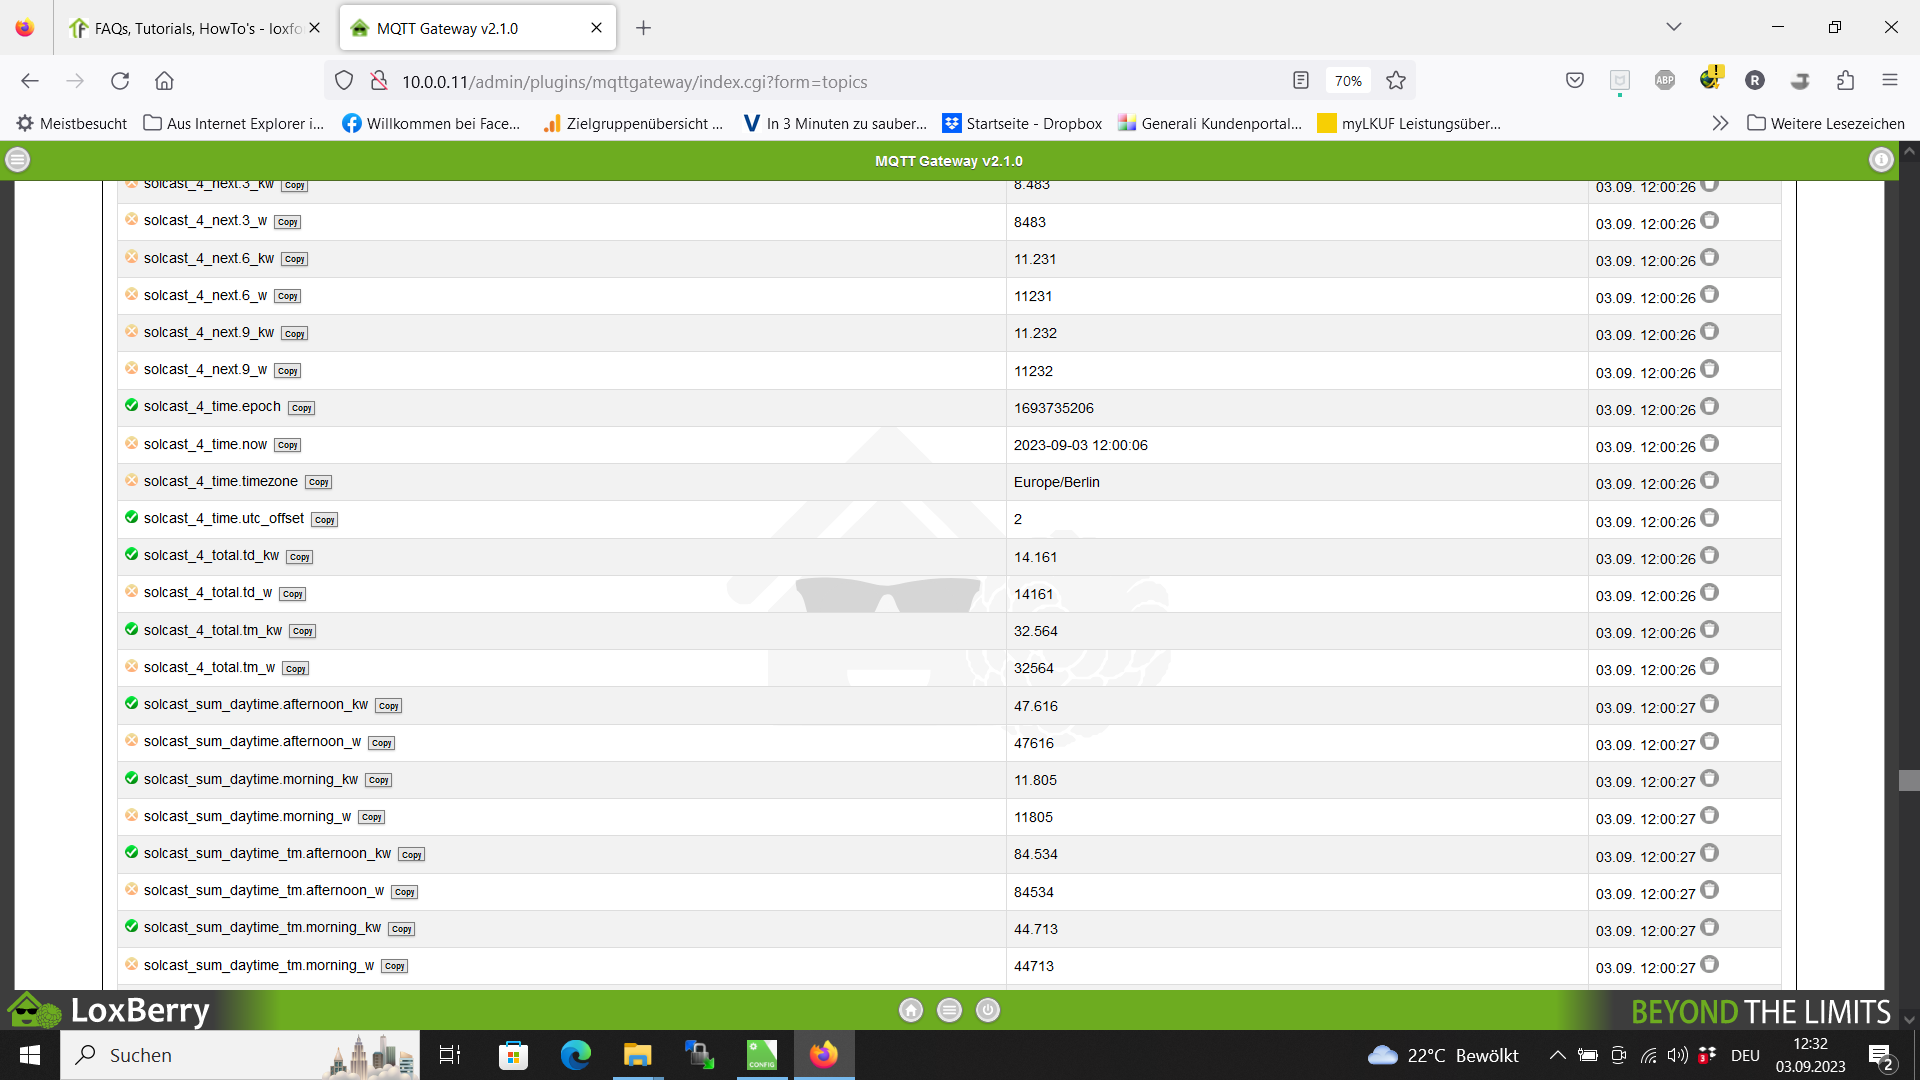Toggle status icon for solcast_4_time.epoch
This screenshot has height=1080, width=1920.
pyautogui.click(x=131, y=406)
